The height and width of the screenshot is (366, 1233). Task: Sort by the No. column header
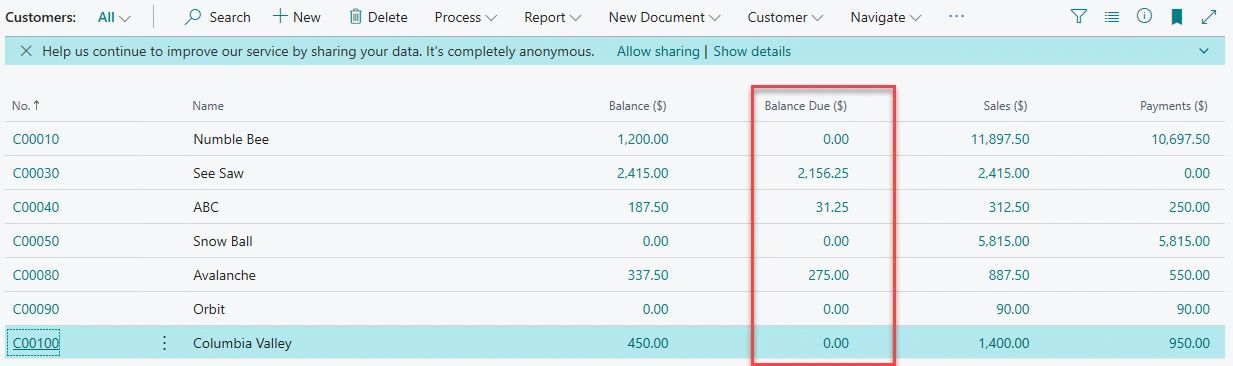point(26,105)
